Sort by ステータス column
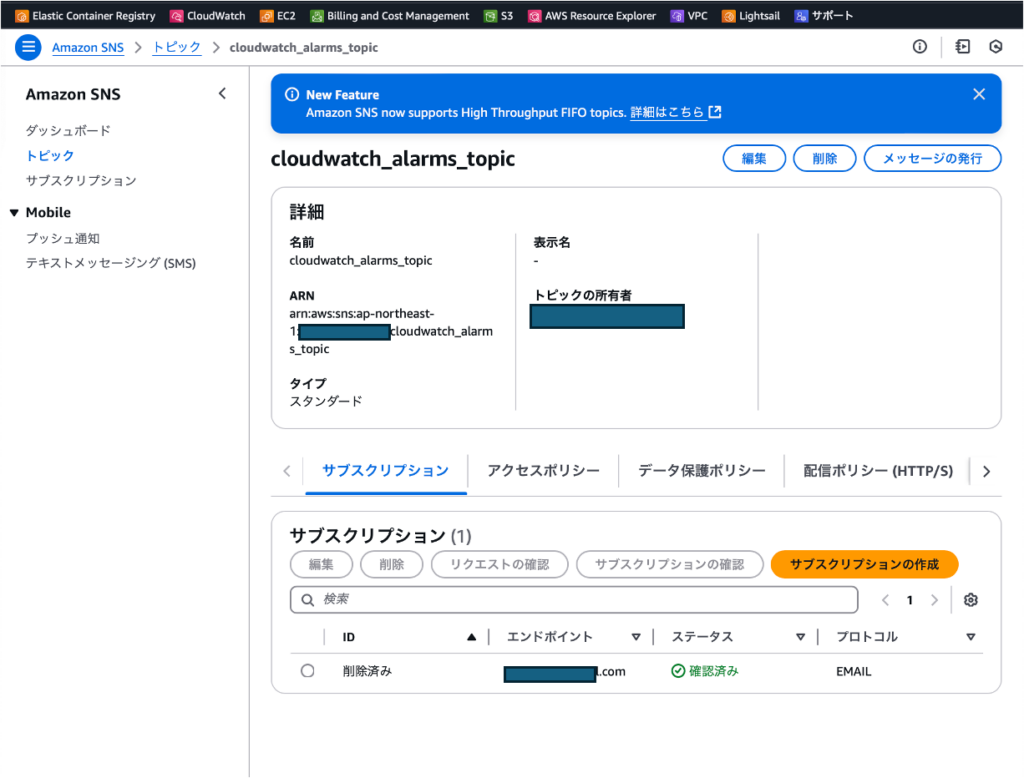 point(801,637)
